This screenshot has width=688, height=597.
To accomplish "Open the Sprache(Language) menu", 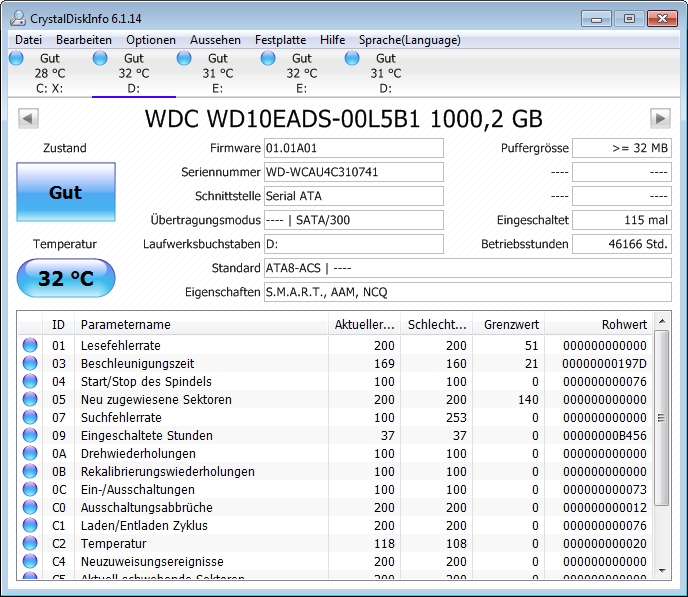I will coord(410,40).
